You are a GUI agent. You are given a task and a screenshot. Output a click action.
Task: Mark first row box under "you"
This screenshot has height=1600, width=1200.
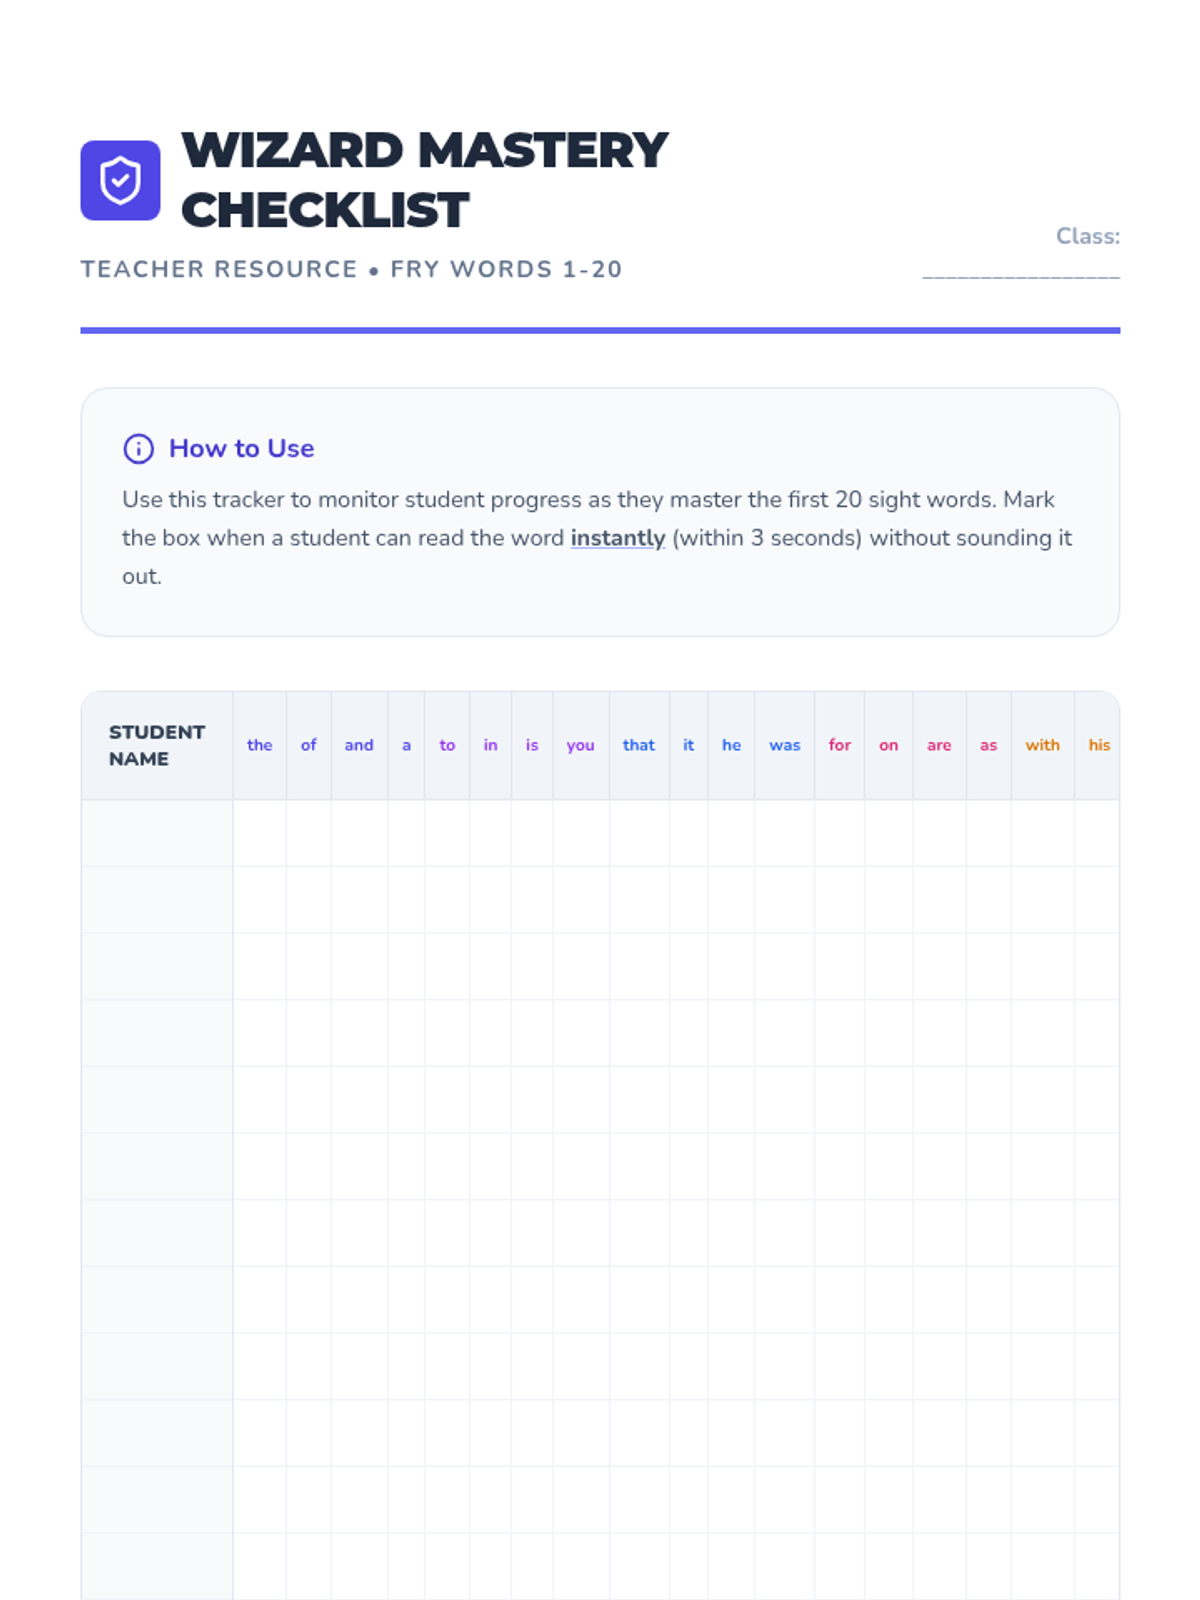[581, 833]
